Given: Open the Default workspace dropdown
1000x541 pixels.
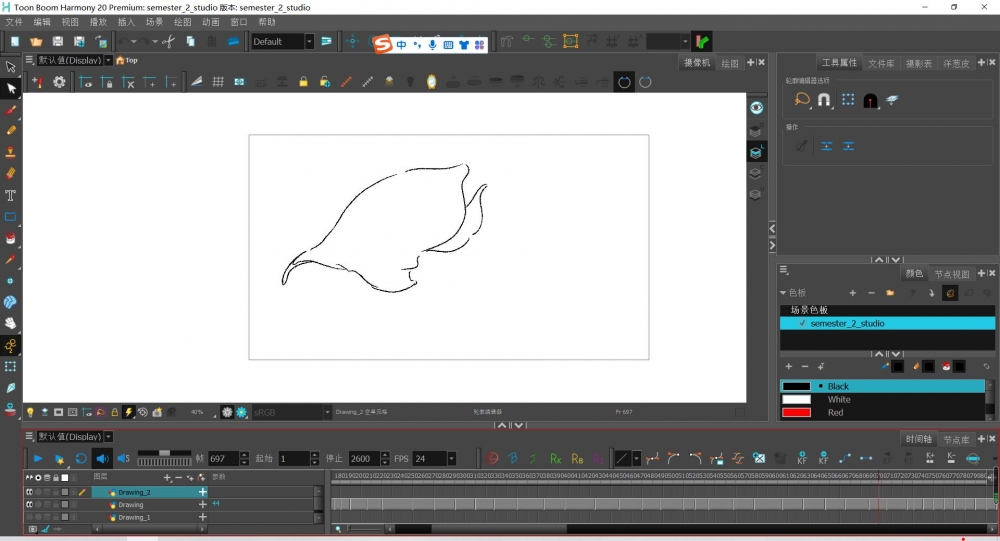Looking at the screenshot, I should (310, 42).
